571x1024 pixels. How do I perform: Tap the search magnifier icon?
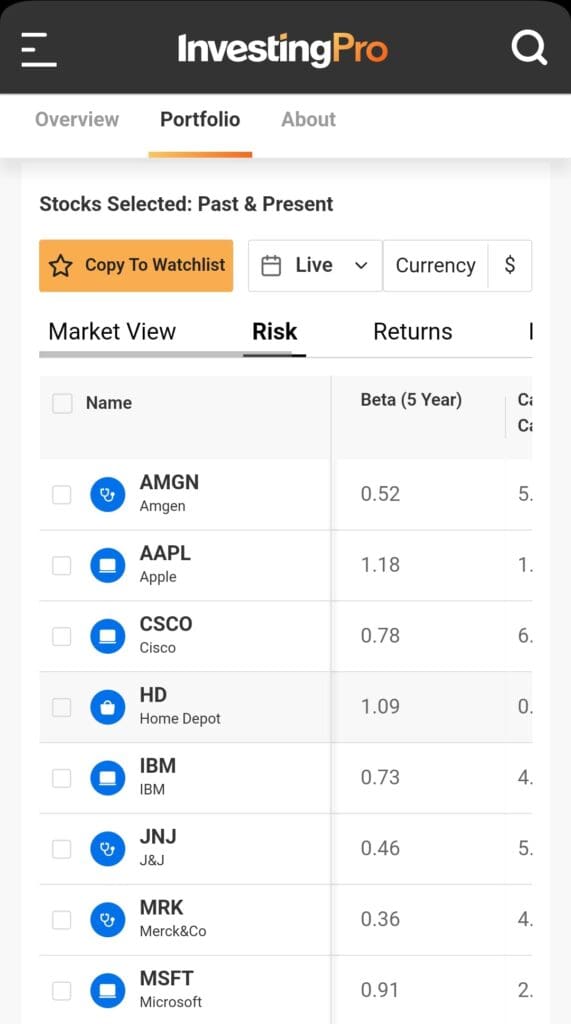tap(529, 48)
